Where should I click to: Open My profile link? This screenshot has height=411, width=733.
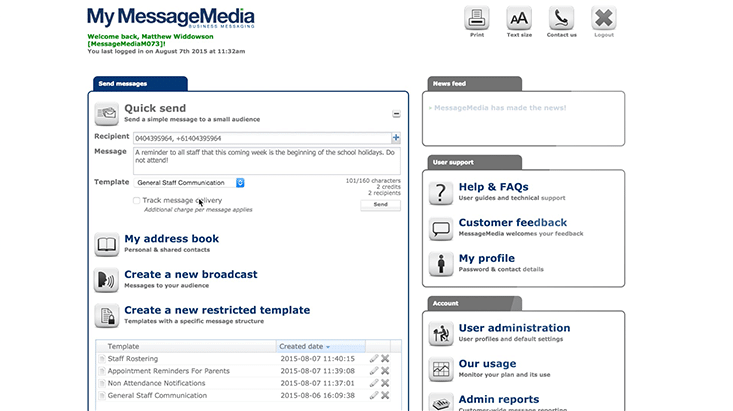(487, 259)
